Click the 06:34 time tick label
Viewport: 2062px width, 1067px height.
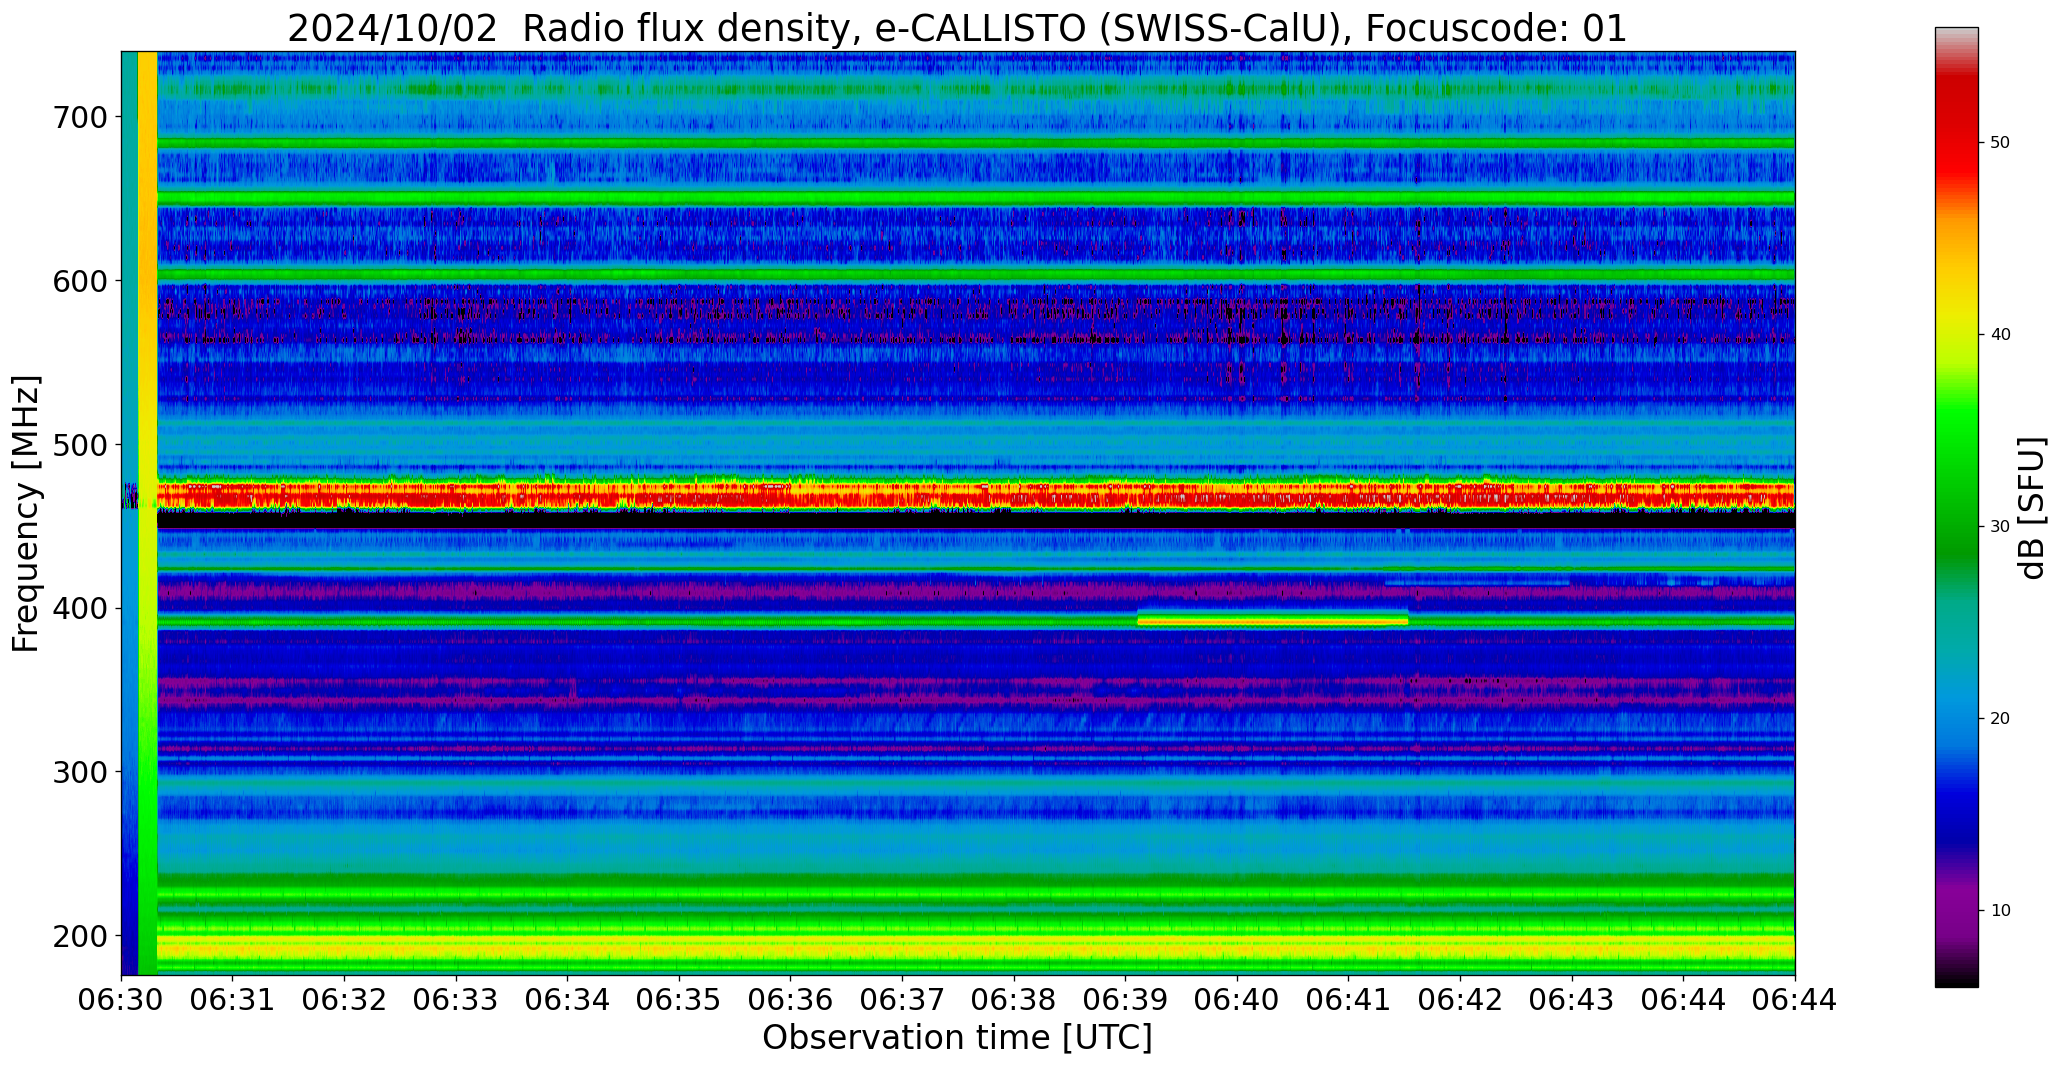pyautogui.click(x=568, y=999)
